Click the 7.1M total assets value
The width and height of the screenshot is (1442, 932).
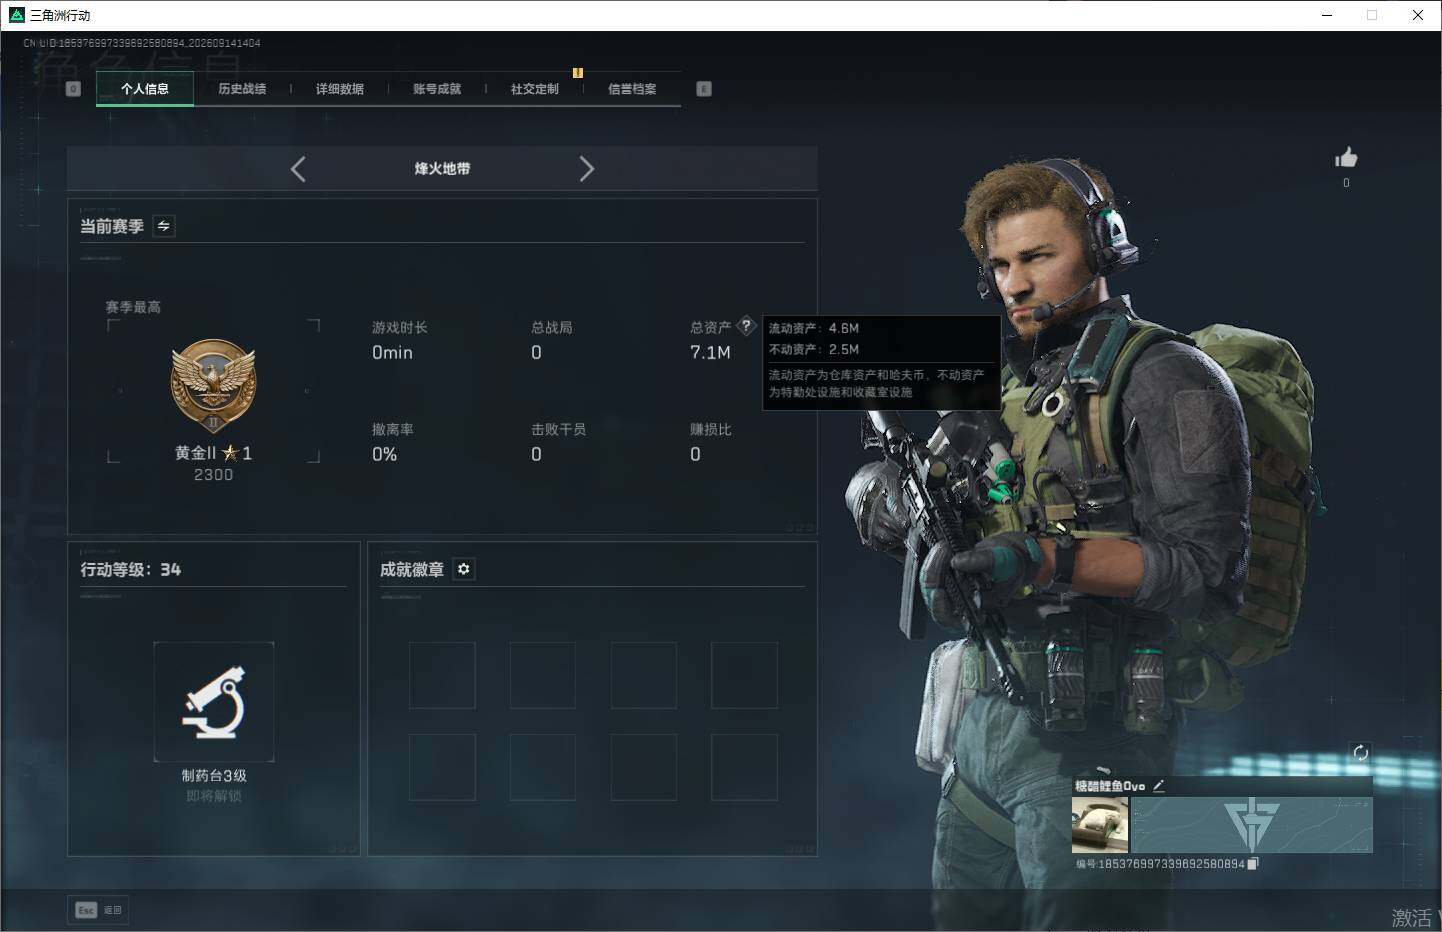tap(710, 352)
